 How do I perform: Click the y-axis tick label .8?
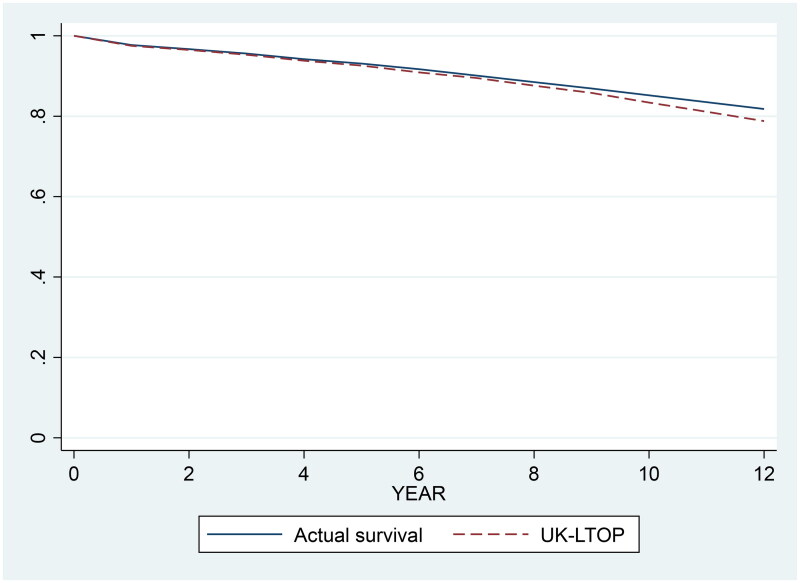pos(37,116)
